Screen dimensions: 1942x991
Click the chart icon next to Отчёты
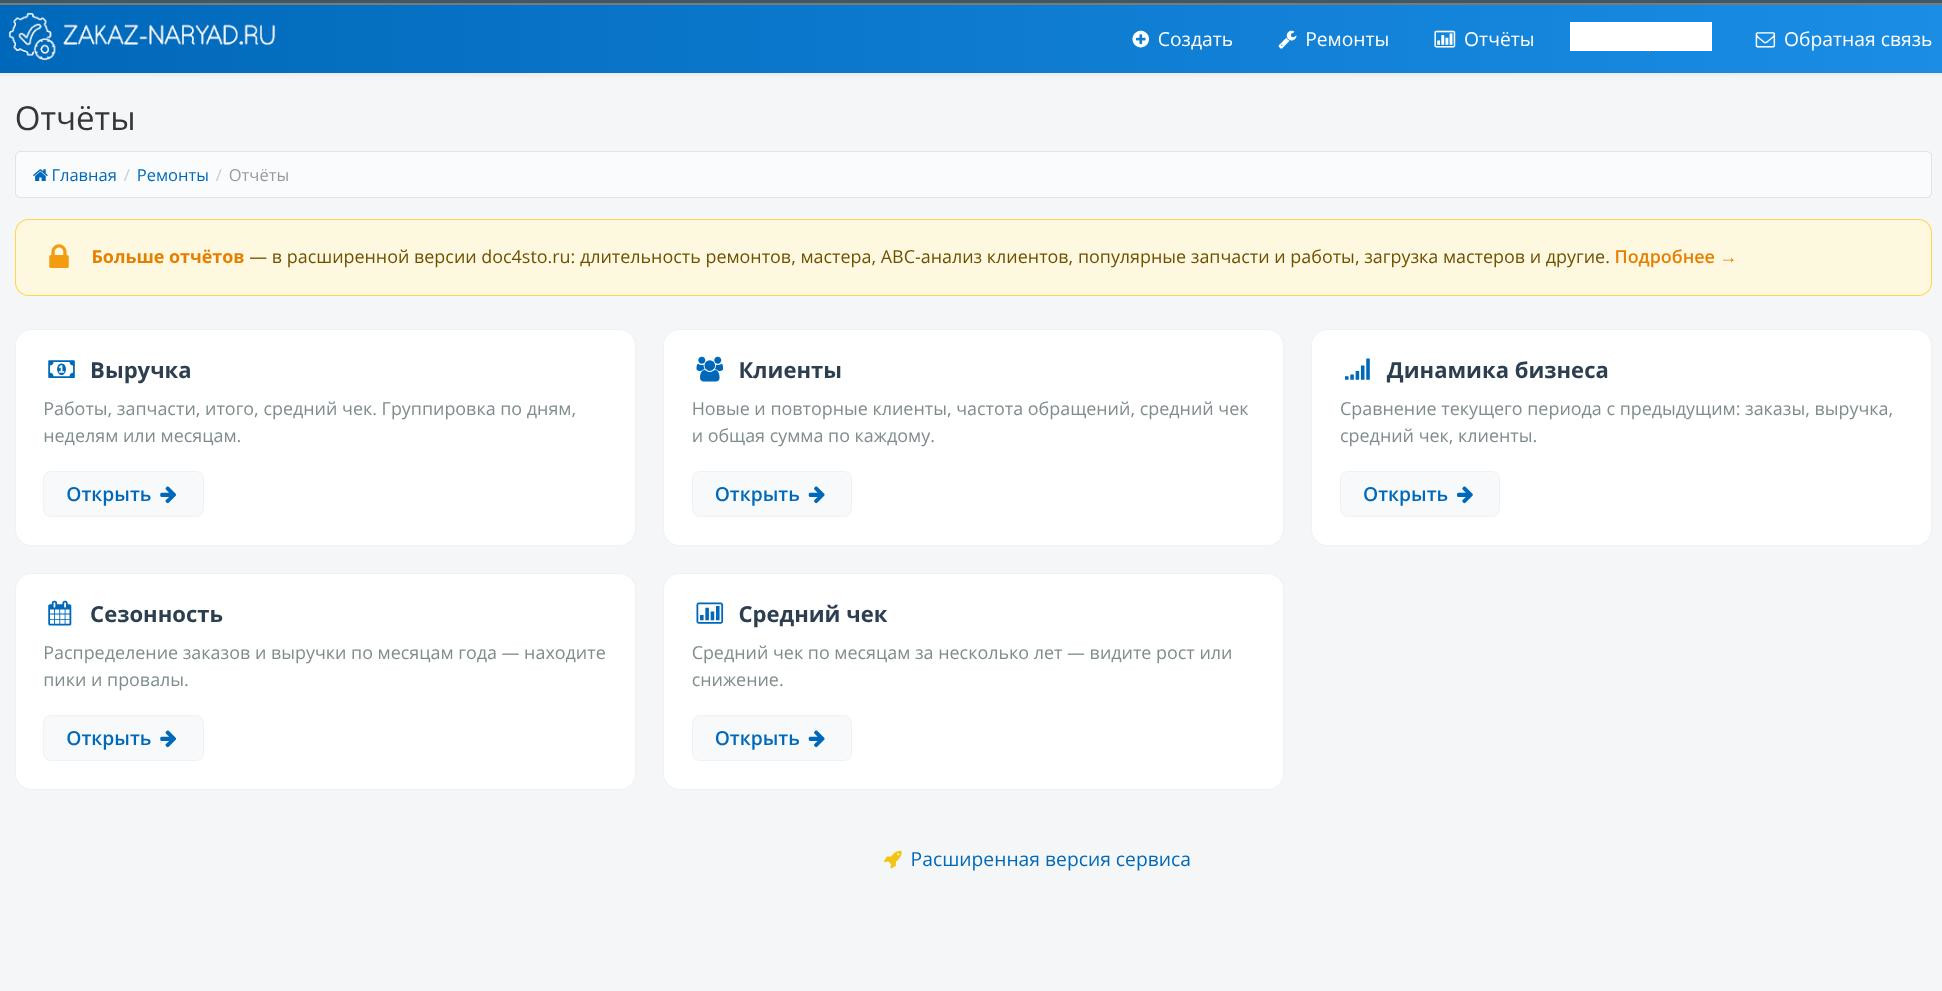coord(1444,38)
